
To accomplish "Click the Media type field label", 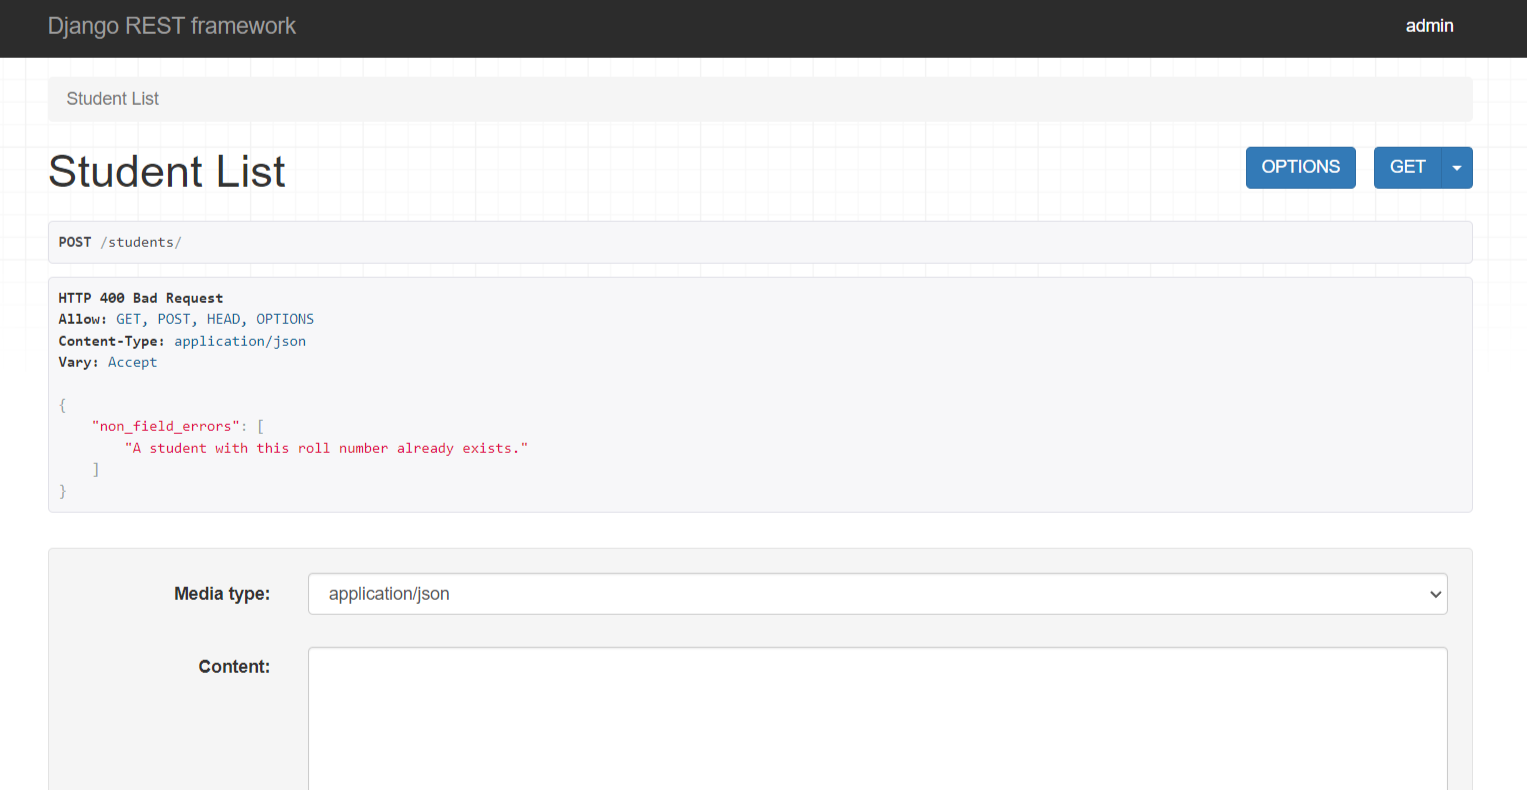I will click(222, 594).
